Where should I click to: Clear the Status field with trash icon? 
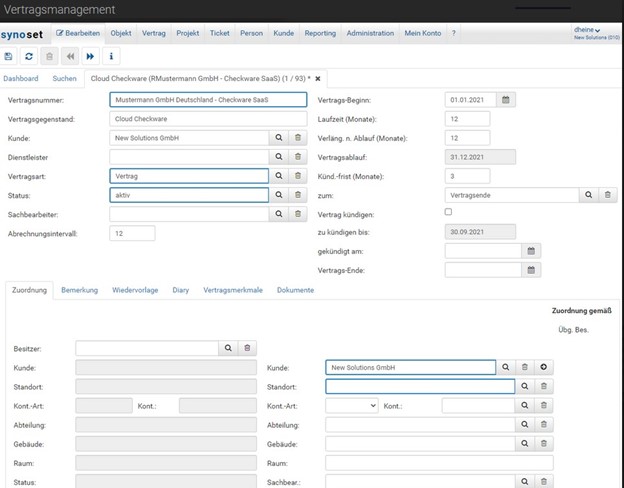(297, 195)
